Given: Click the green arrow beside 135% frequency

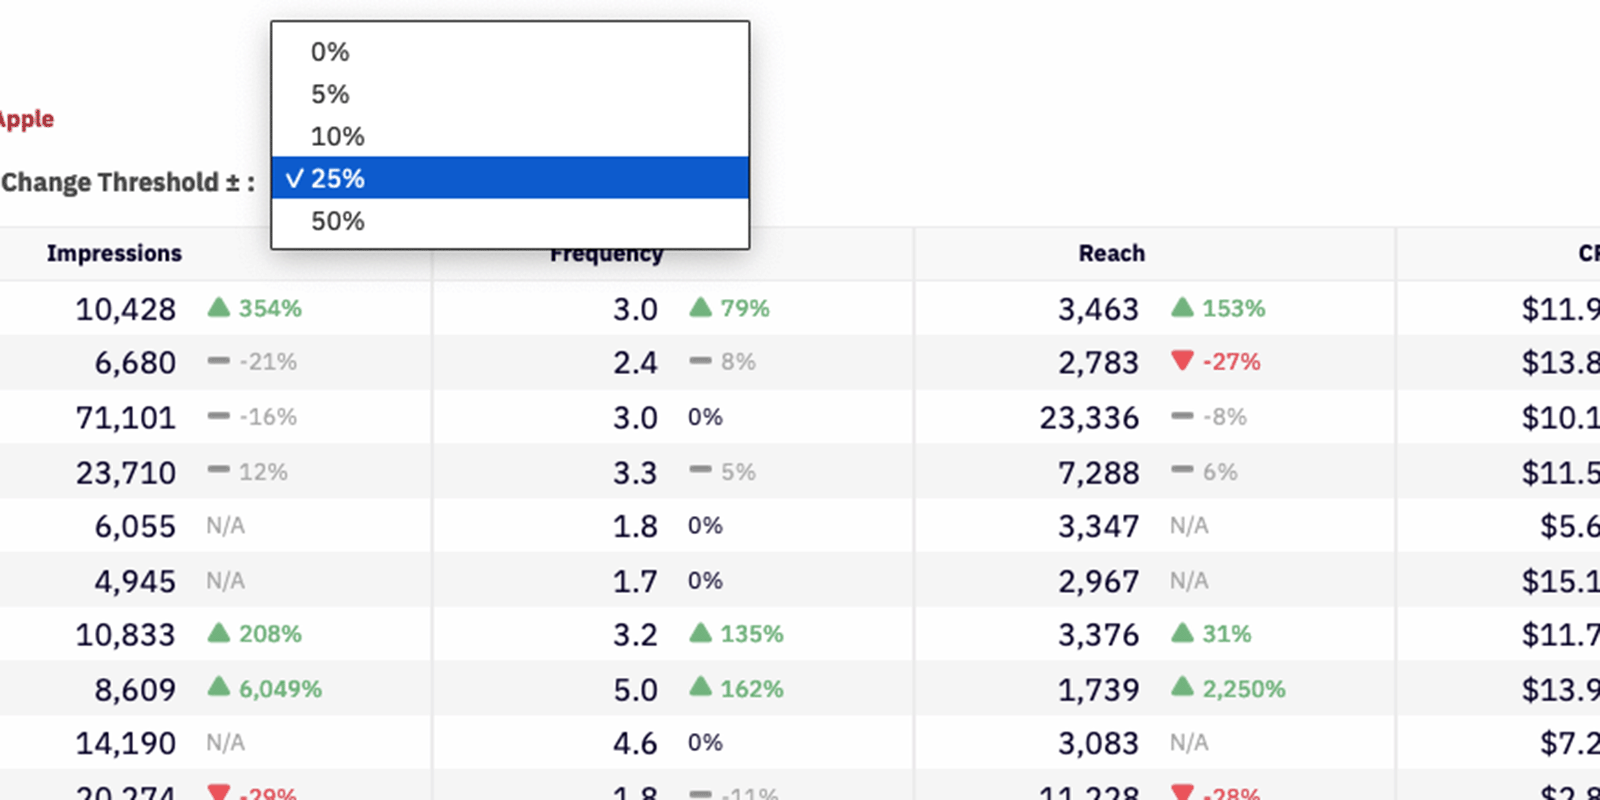Looking at the screenshot, I should coord(701,633).
